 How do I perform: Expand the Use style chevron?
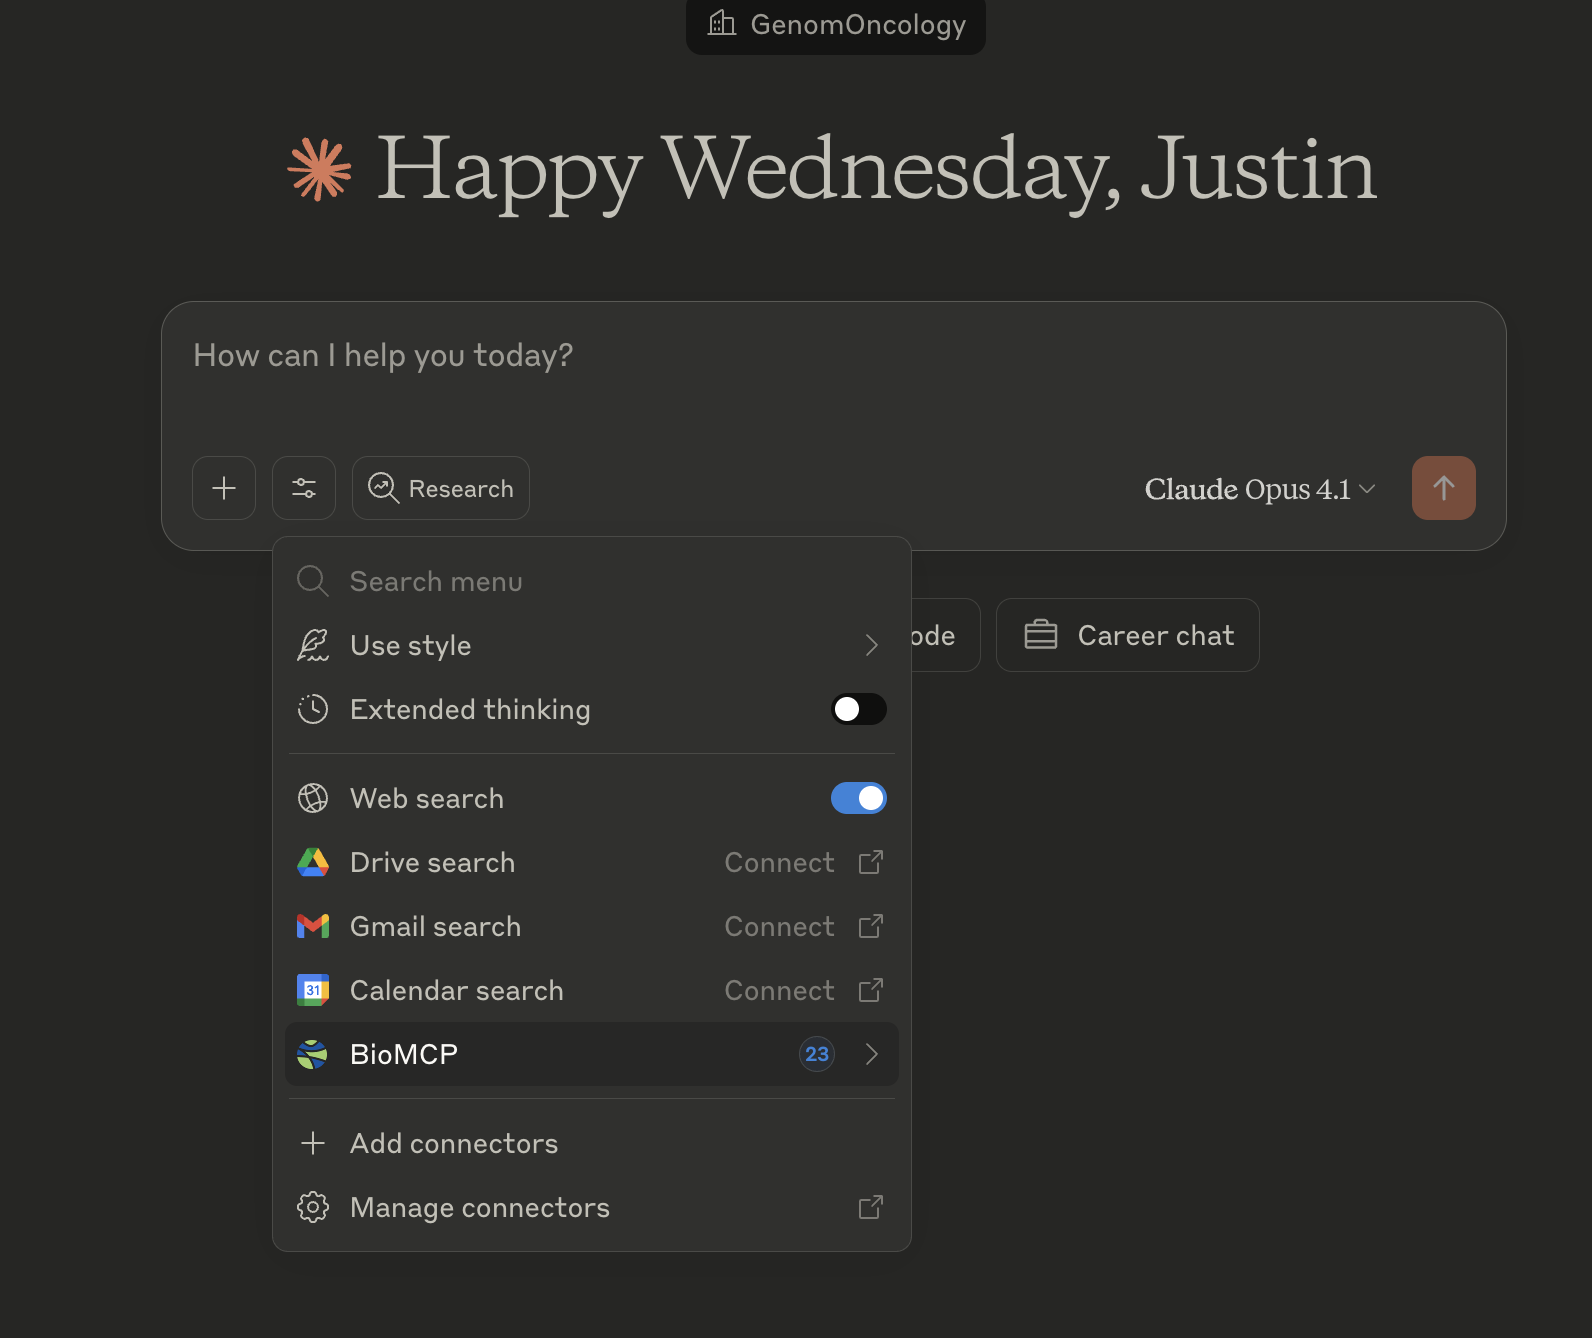point(872,645)
